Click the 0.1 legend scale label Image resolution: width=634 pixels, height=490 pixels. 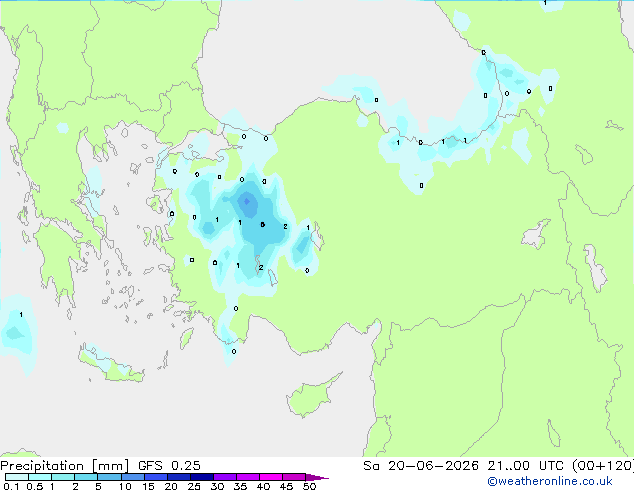click(11, 486)
